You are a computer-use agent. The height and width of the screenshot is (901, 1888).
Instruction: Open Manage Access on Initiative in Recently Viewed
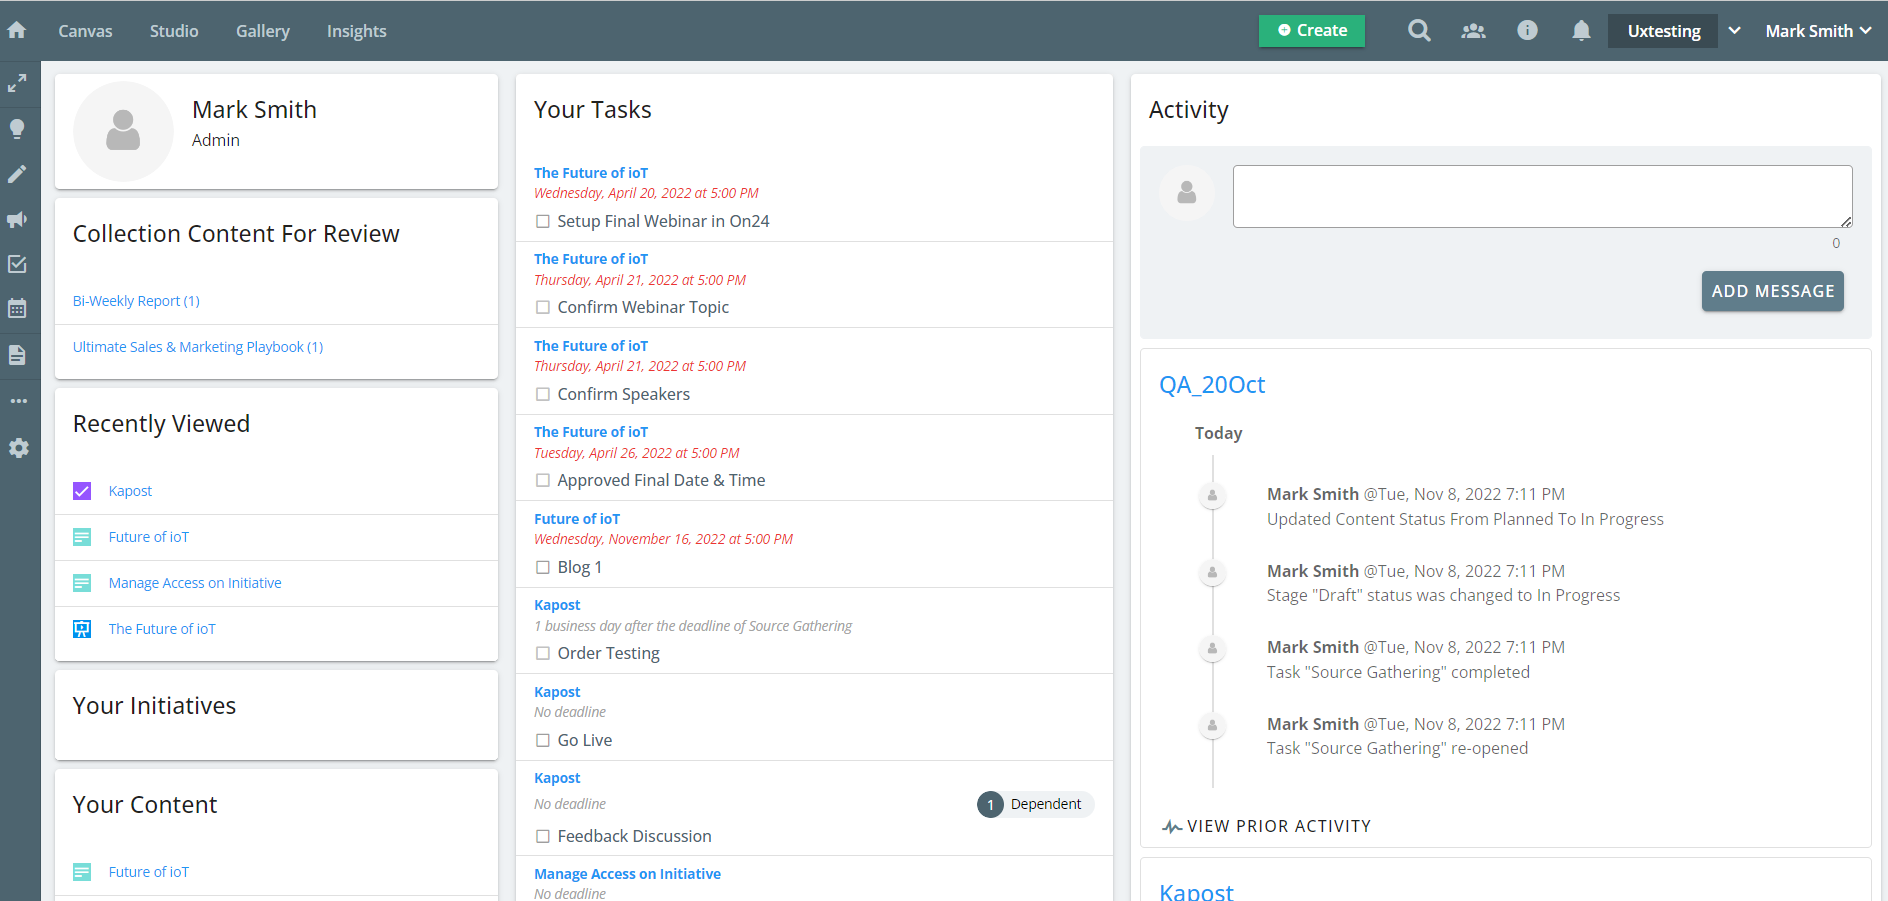195,583
